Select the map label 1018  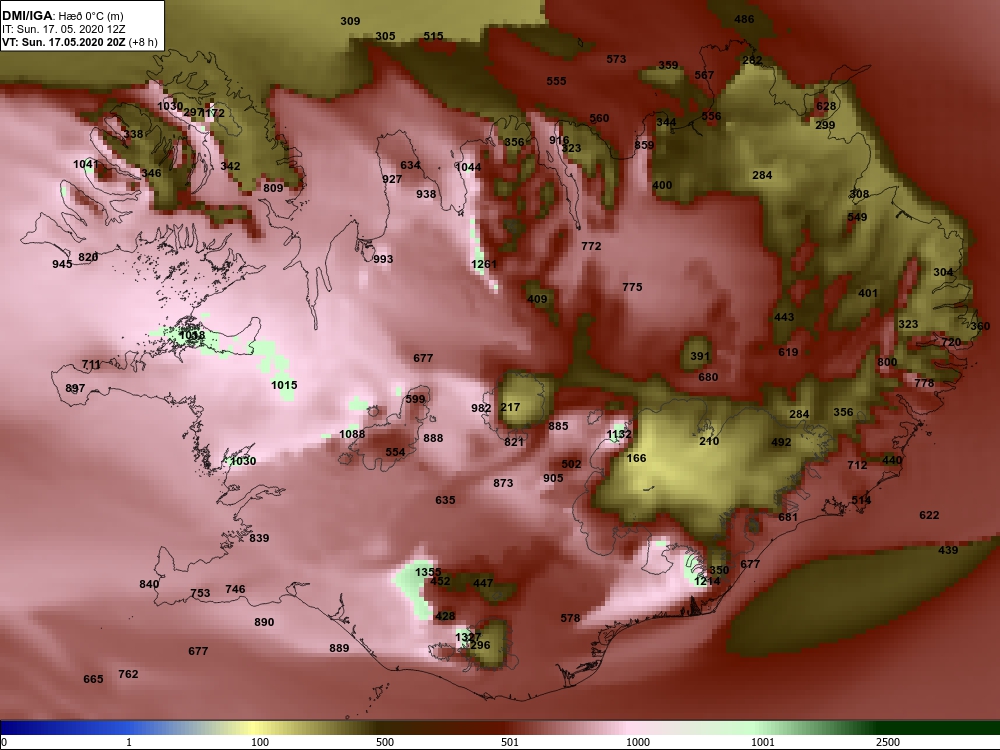click(x=192, y=335)
